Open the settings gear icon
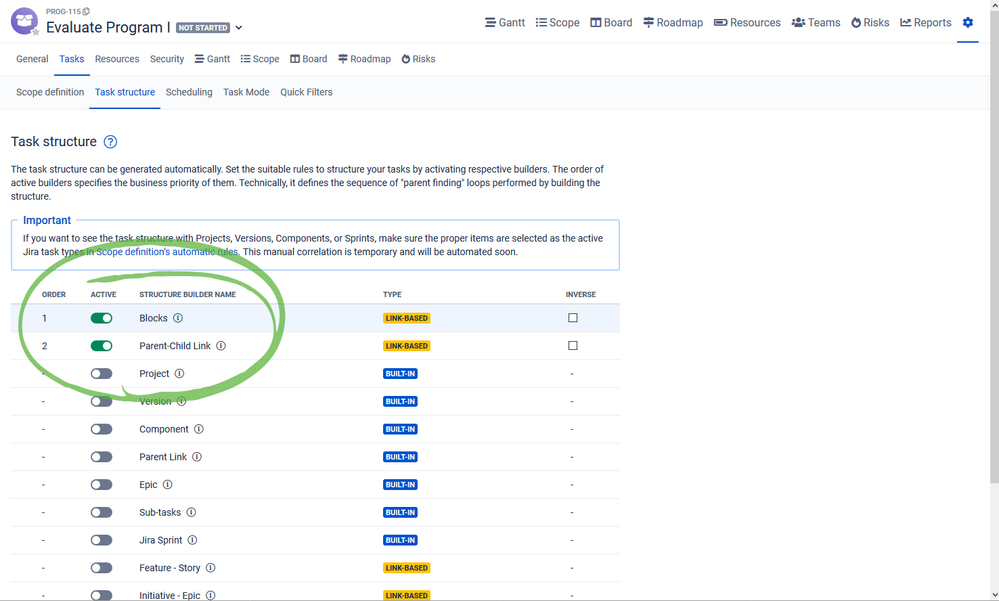 967,22
